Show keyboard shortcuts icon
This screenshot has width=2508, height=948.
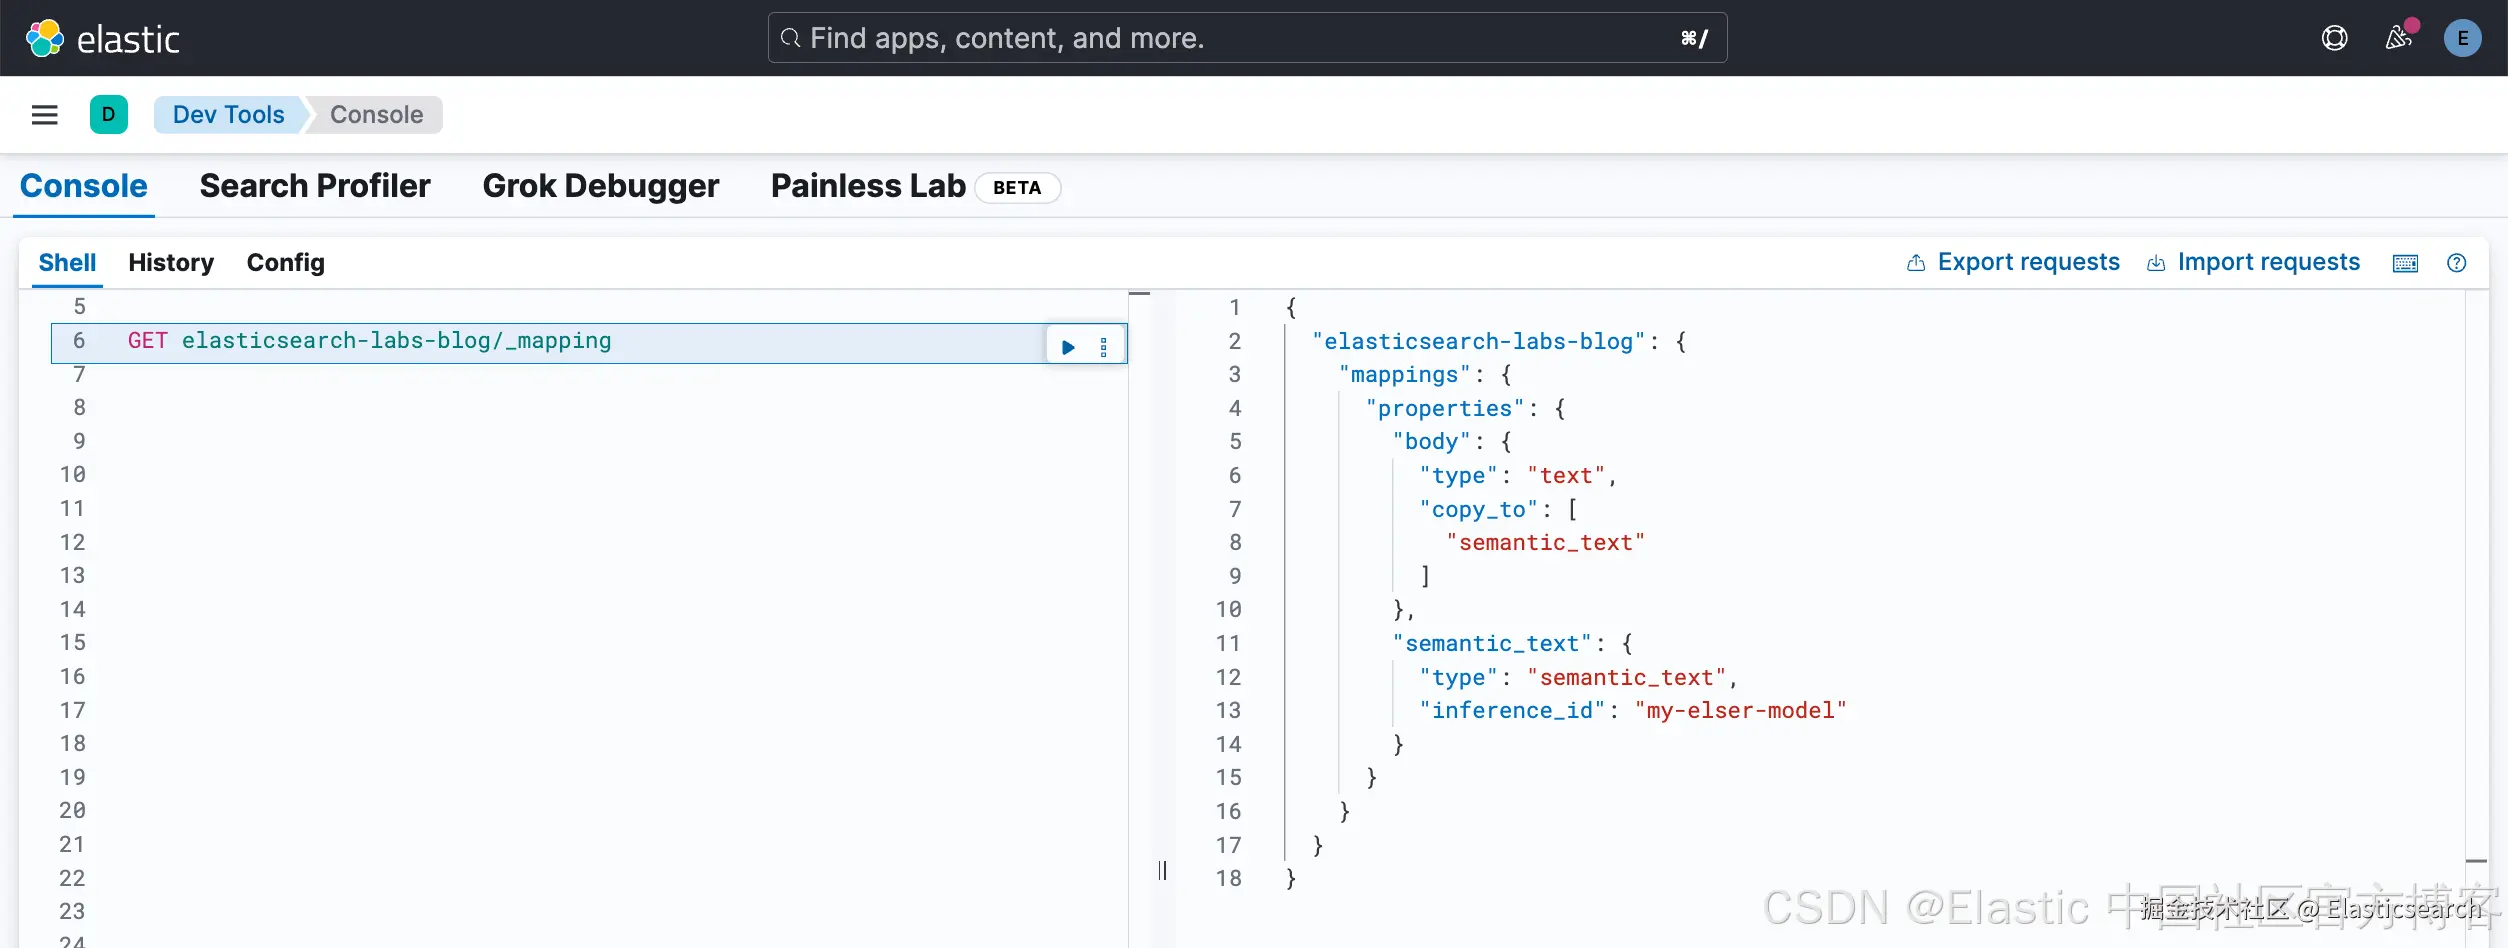2405,263
